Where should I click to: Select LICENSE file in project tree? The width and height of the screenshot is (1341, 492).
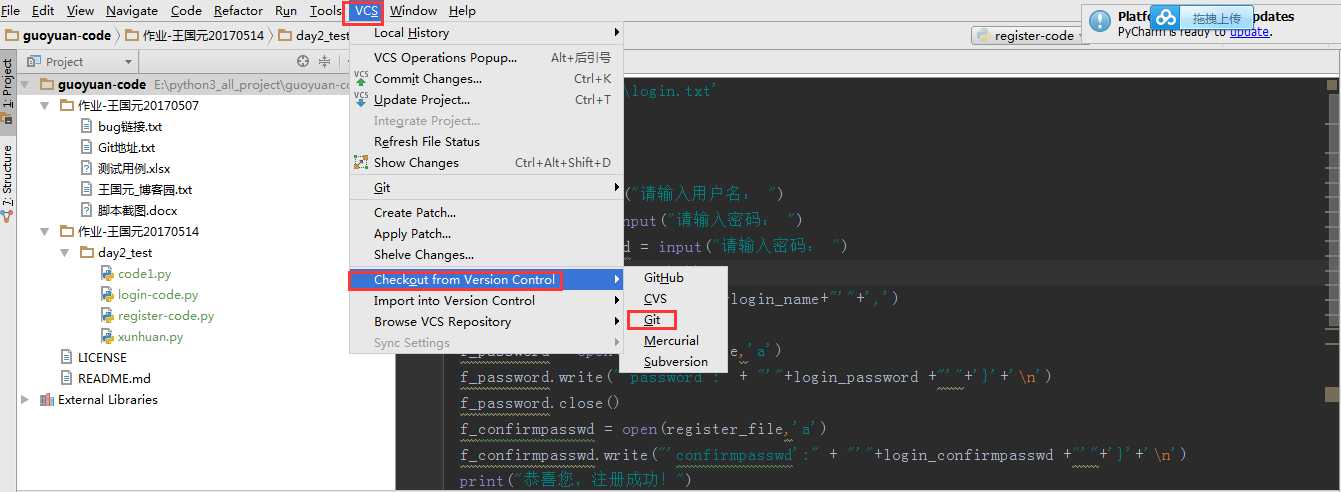[x=102, y=357]
